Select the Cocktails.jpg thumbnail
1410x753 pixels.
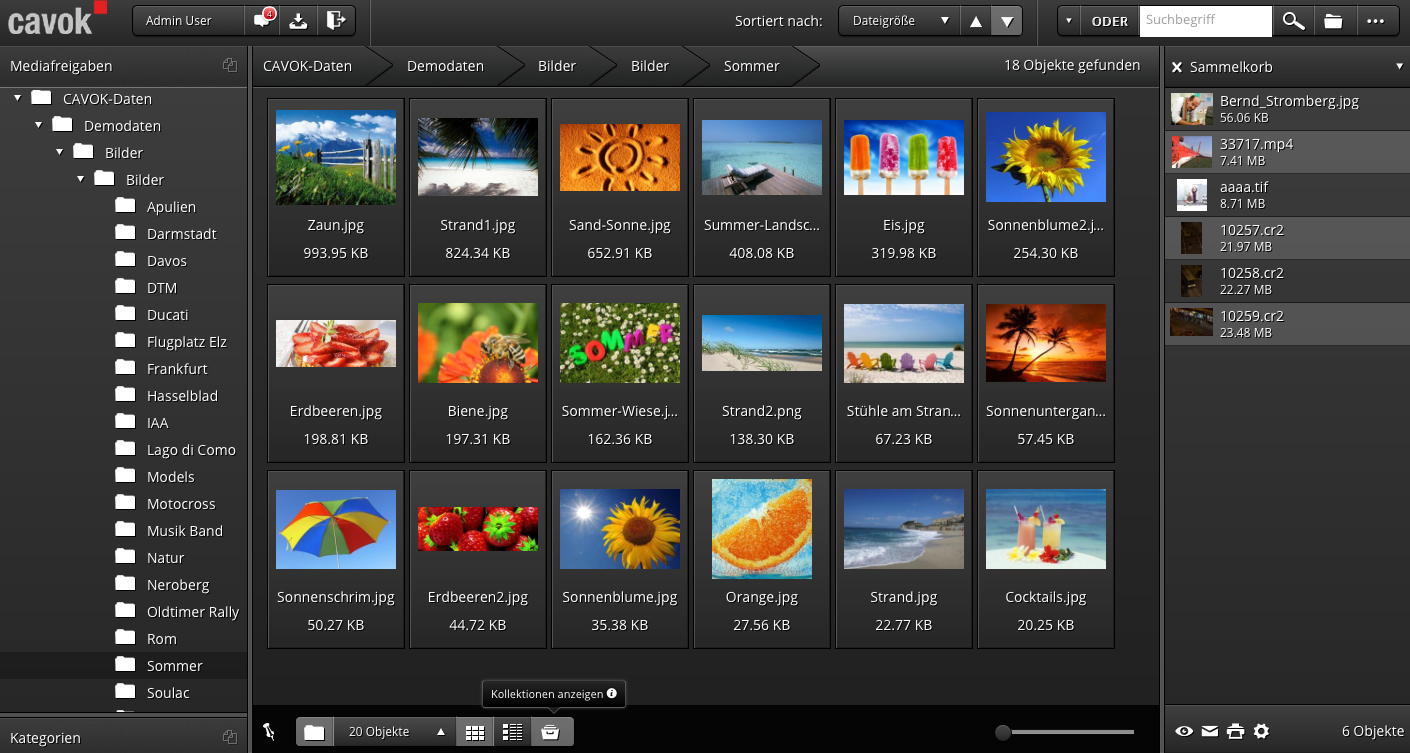[1046, 530]
